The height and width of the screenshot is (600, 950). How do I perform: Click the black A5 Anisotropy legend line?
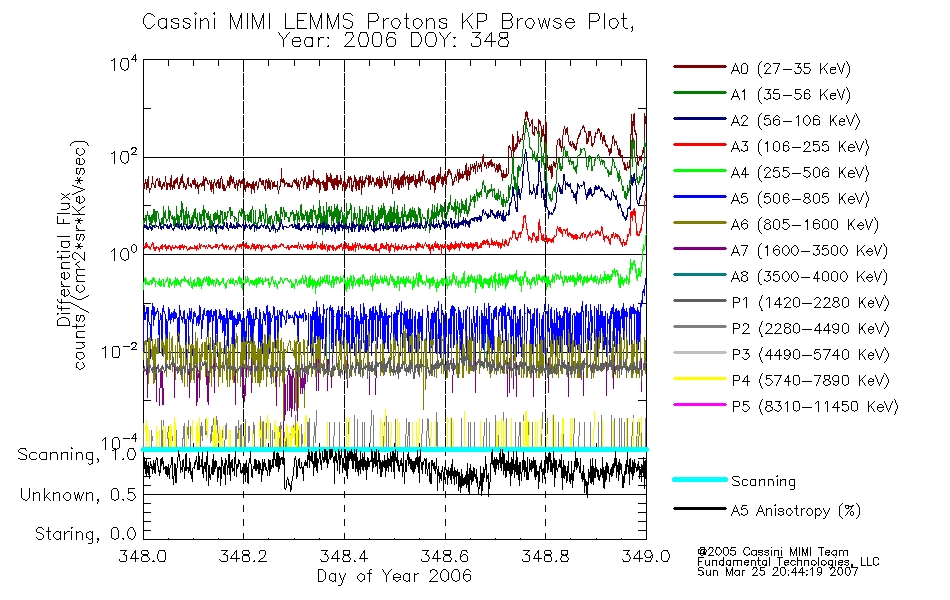click(x=700, y=508)
